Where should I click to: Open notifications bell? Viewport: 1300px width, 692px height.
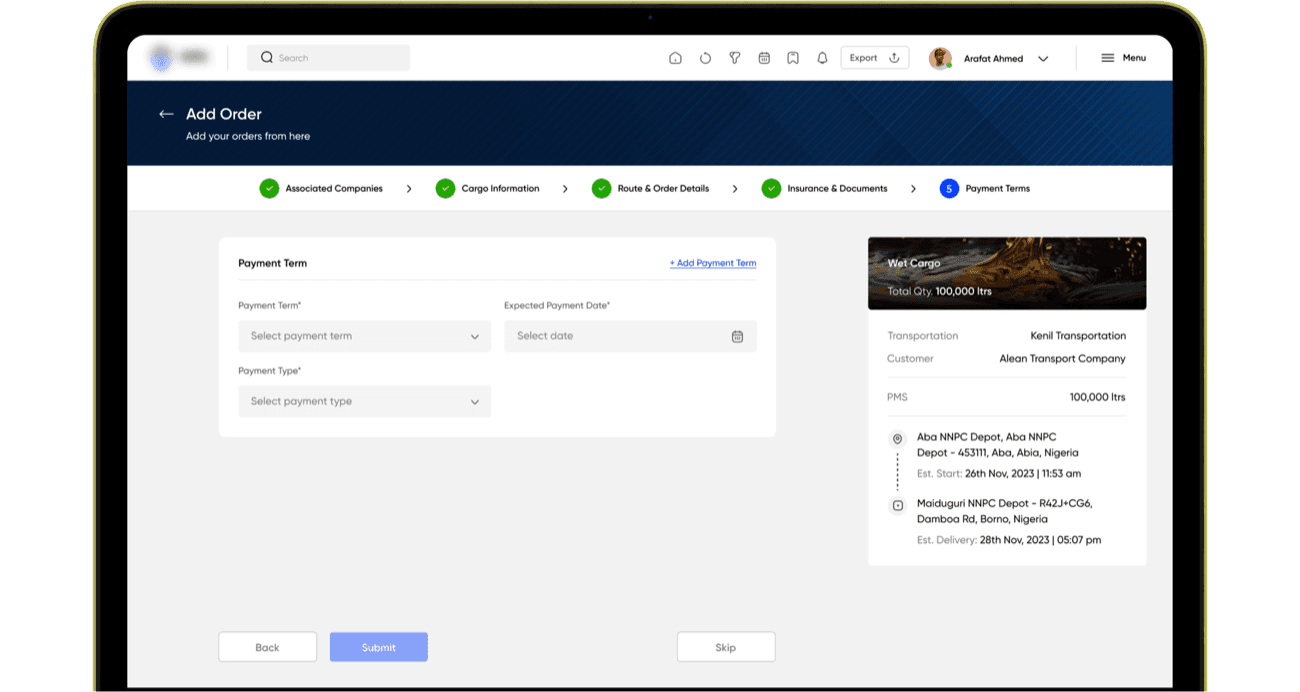click(x=822, y=58)
